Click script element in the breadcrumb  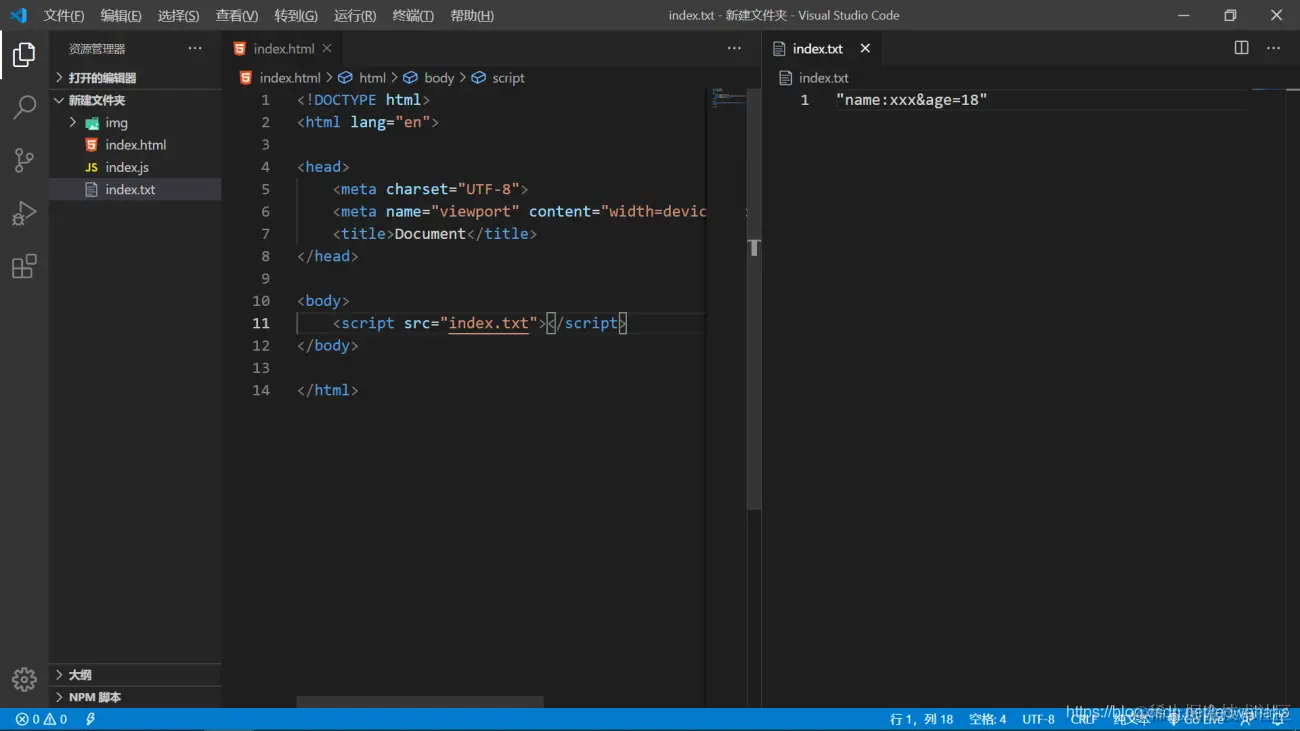pos(498,77)
